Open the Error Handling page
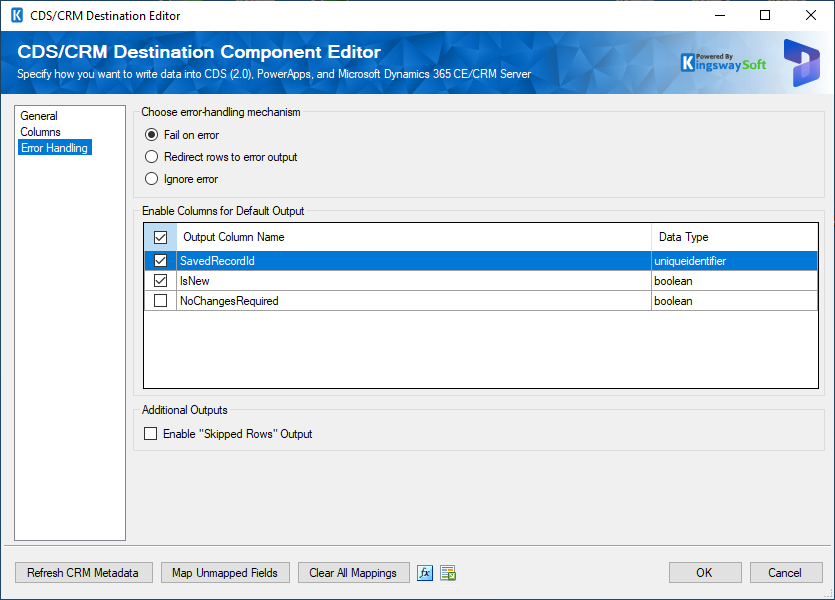 click(x=55, y=147)
